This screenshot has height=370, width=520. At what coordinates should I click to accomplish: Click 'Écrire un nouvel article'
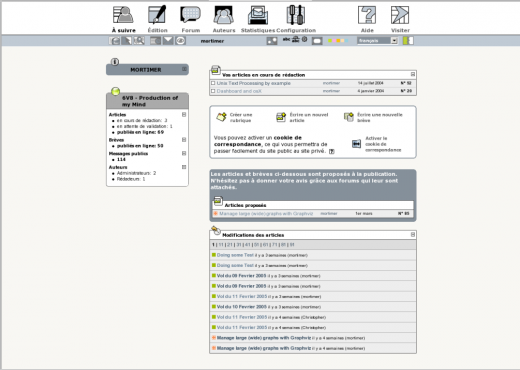[302, 117]
